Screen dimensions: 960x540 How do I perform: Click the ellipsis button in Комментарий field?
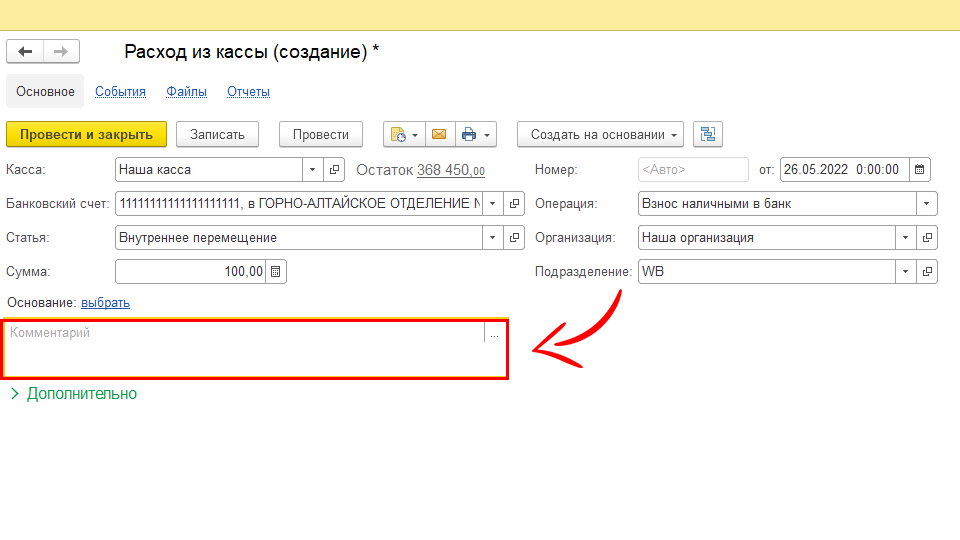(494, 335)
